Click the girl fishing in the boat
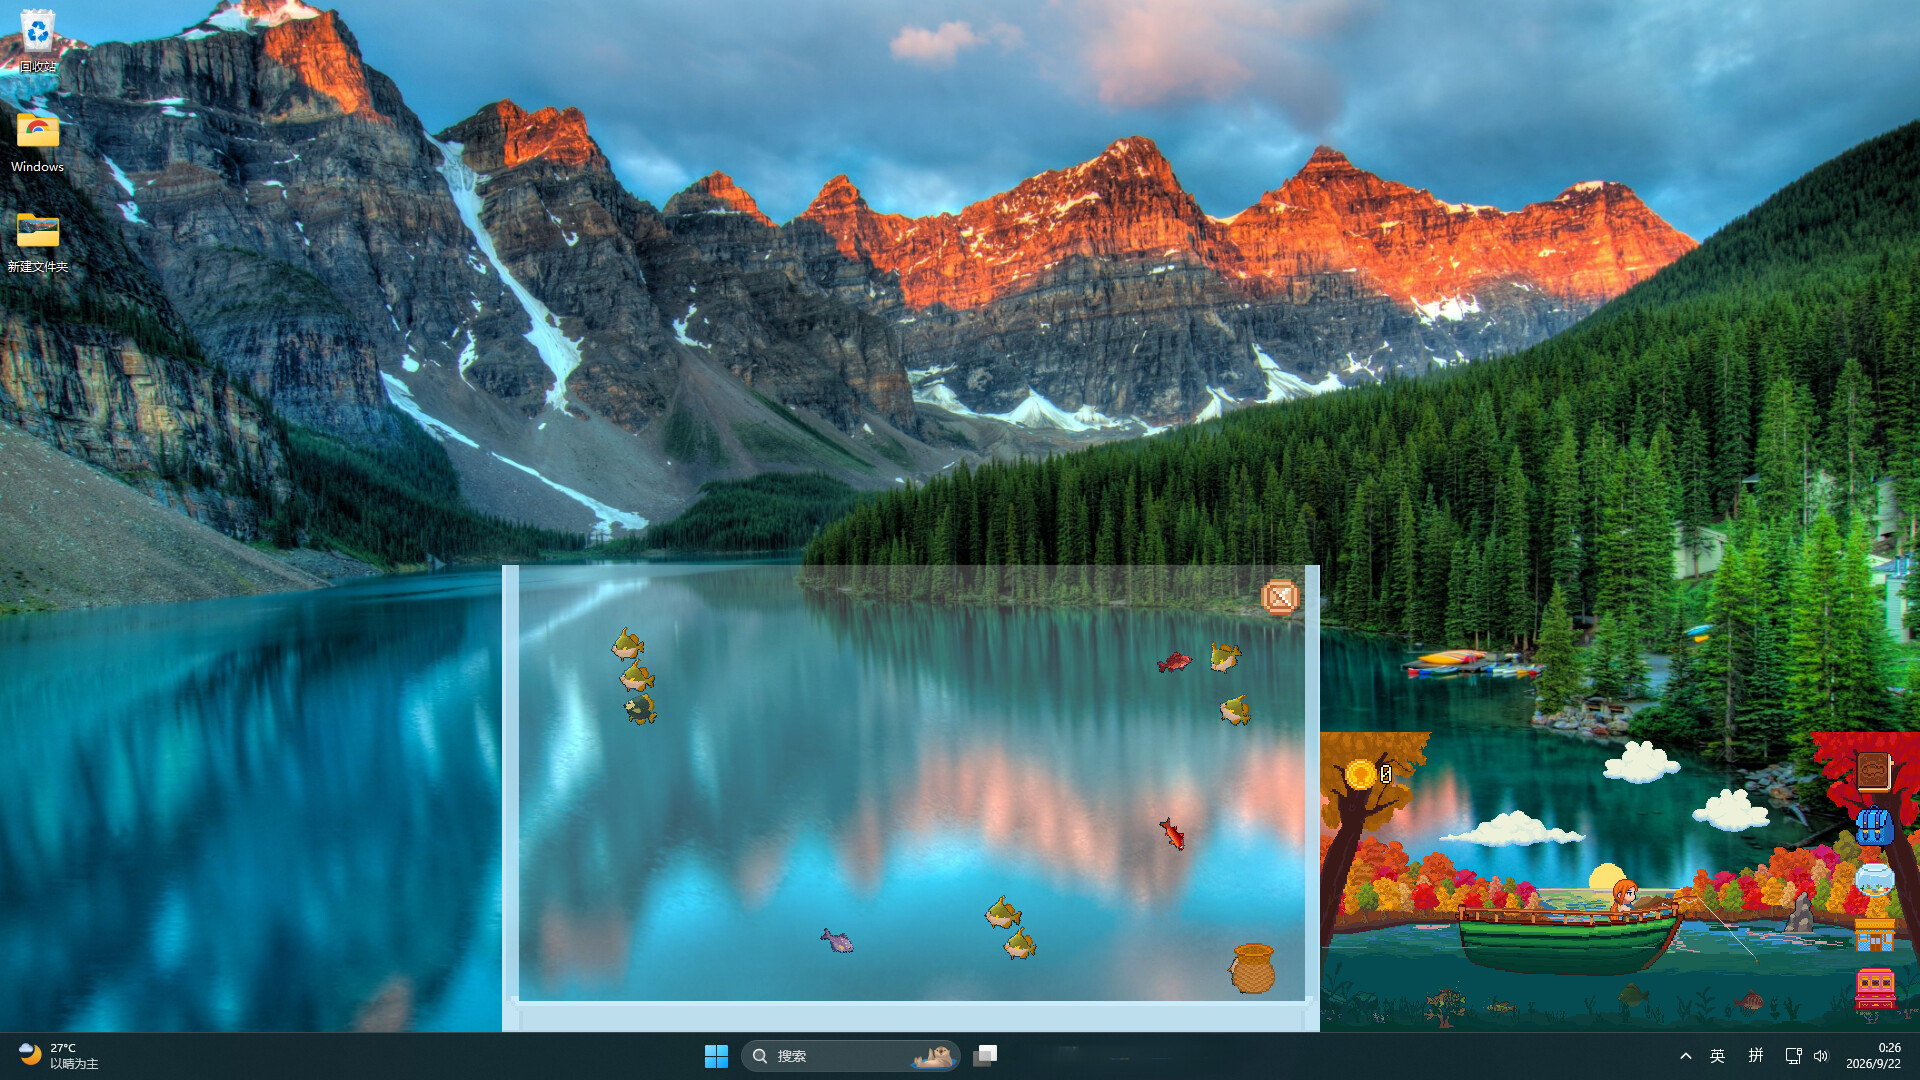This screenshot has width=1920, height=1080. point(1625,898)
